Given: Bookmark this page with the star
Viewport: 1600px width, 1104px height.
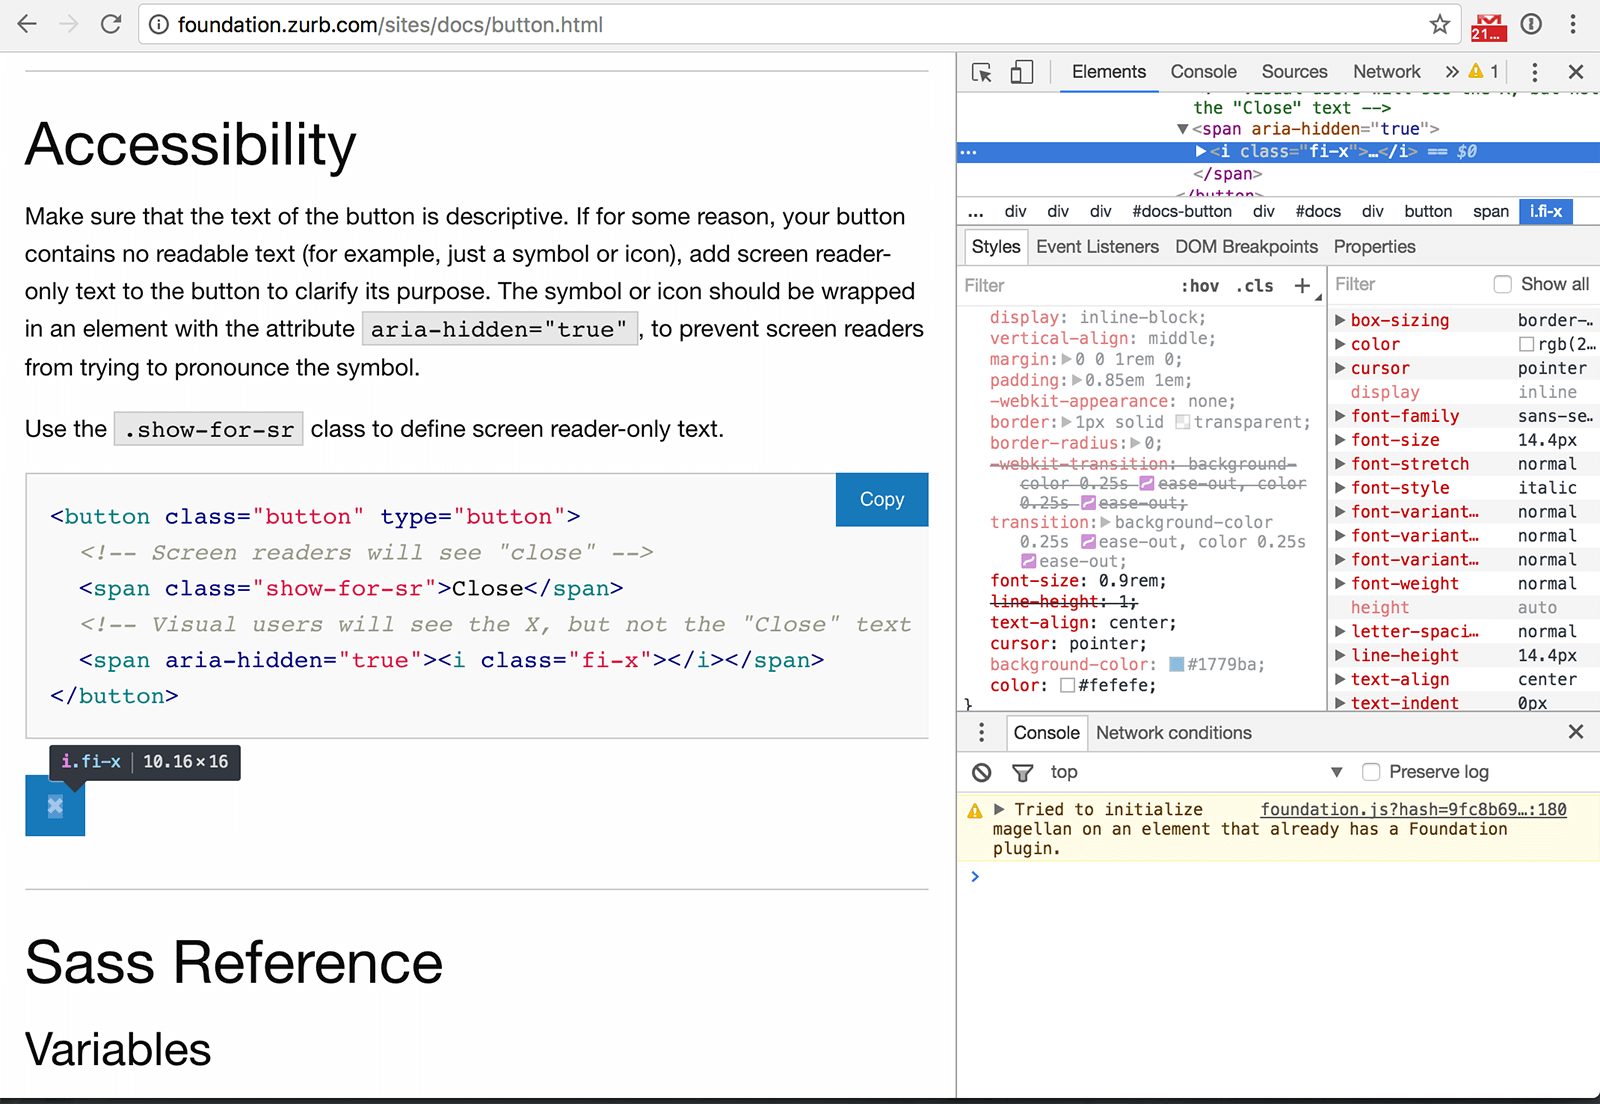Looking at the screenshot, I should (x=1439, y=24).
